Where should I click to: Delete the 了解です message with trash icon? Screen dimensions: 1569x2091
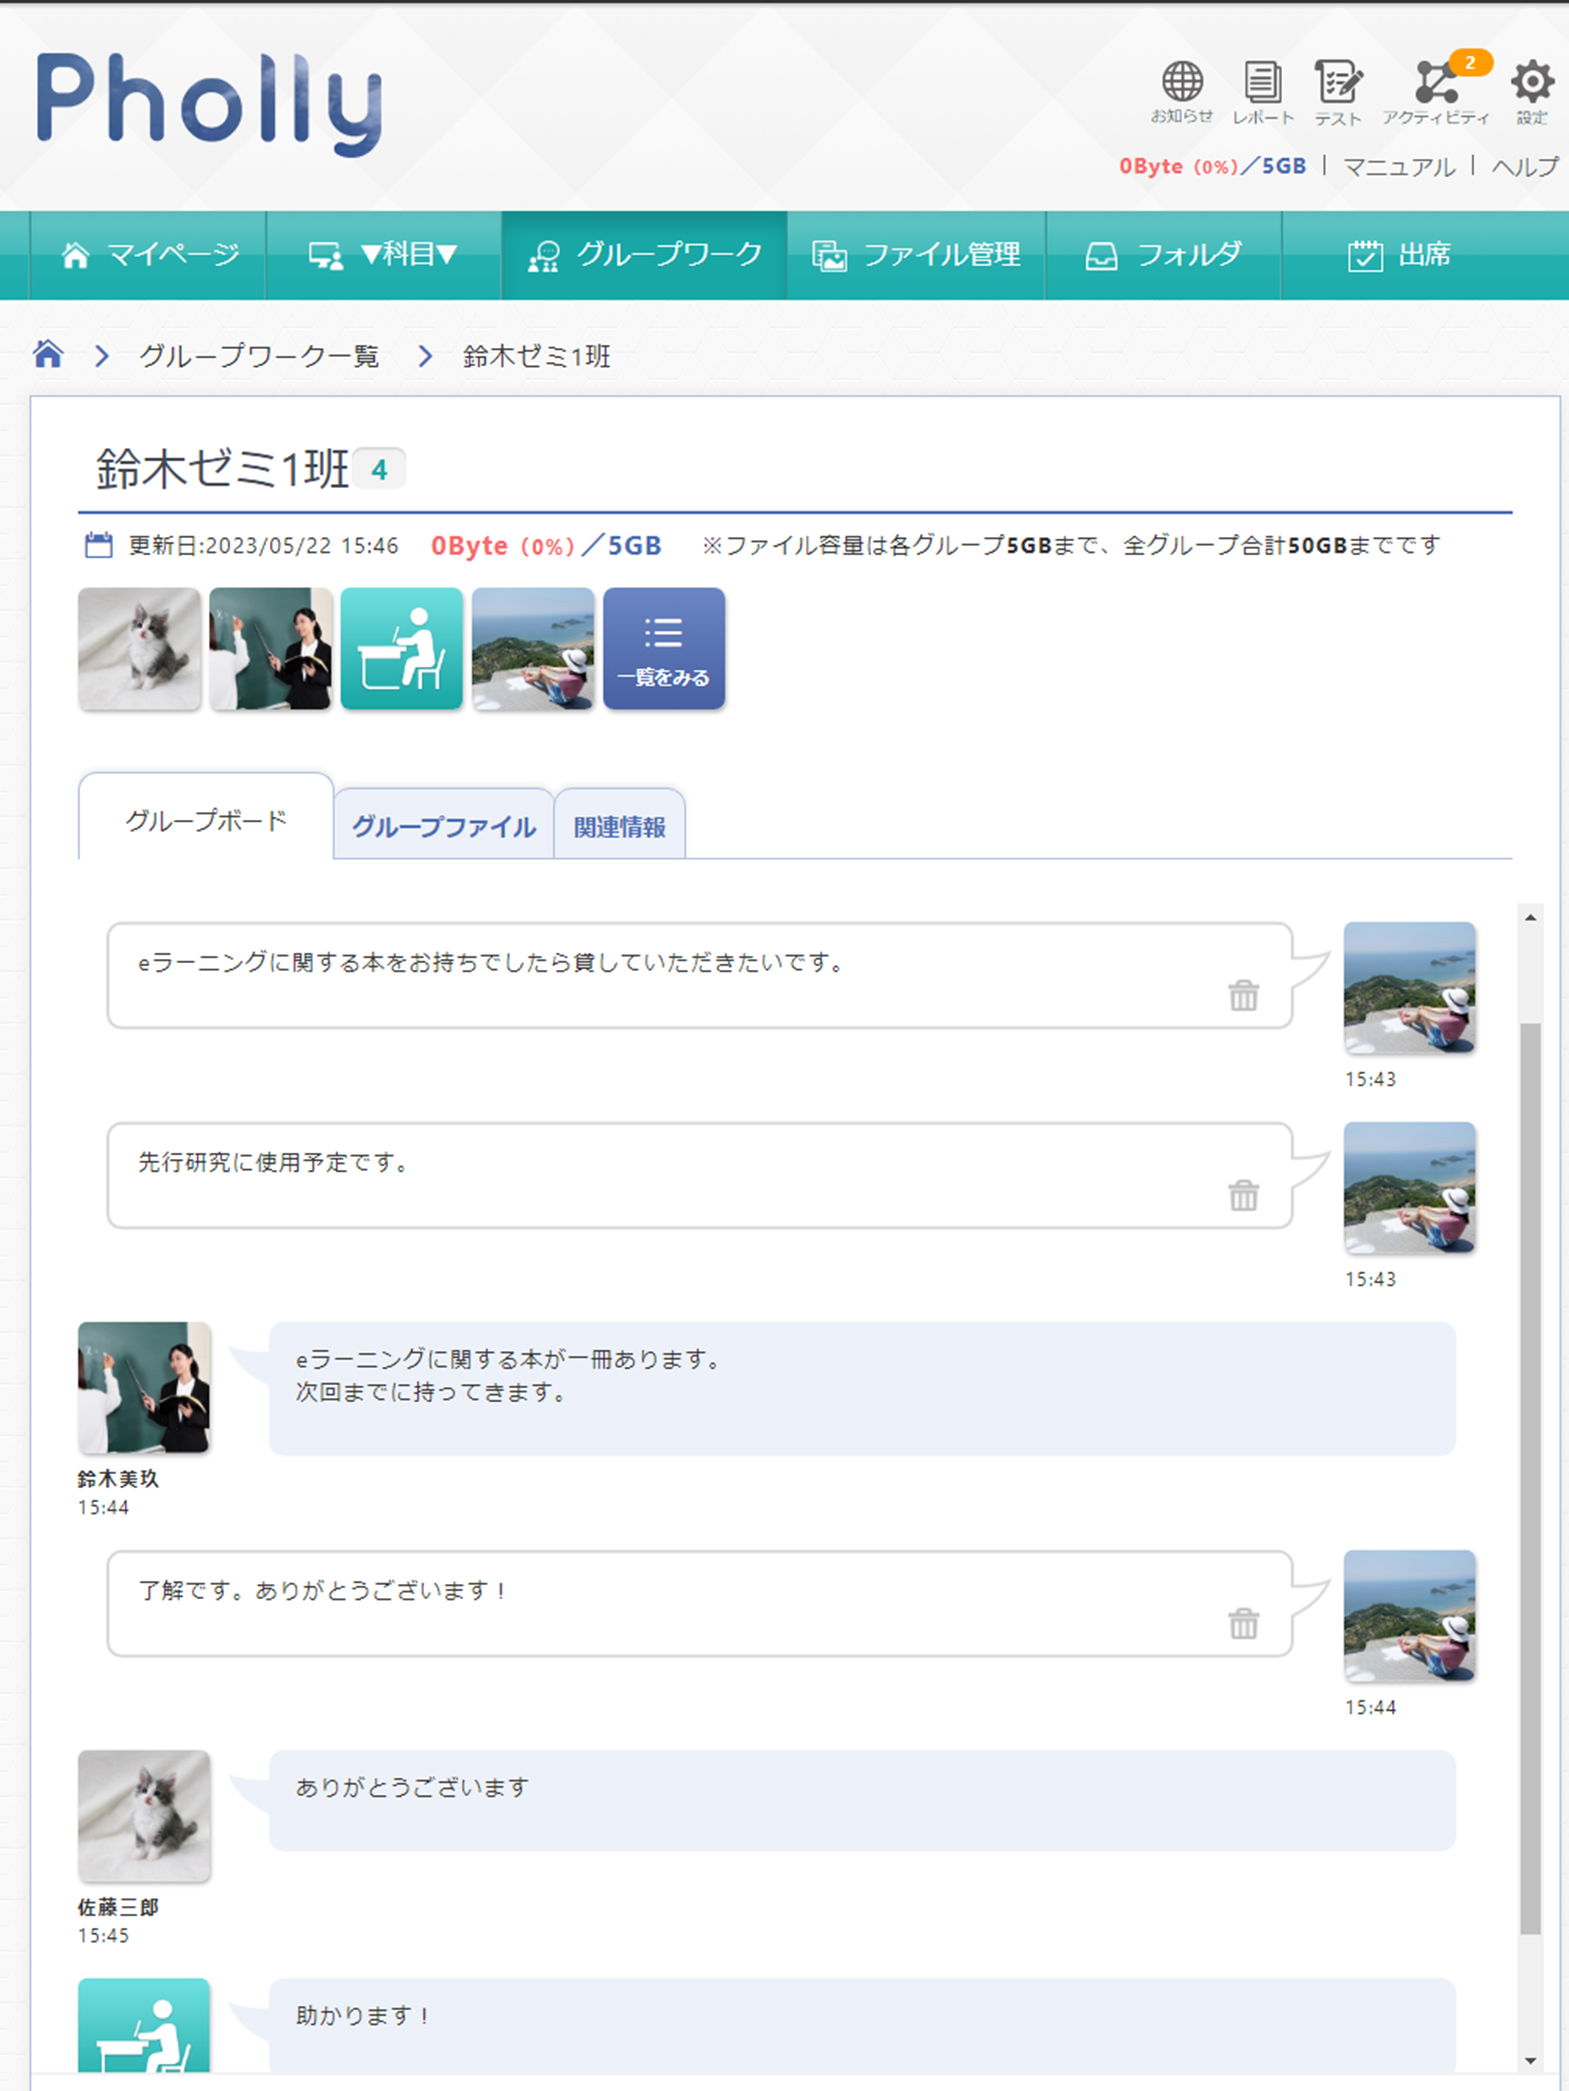(1243, 1623)
